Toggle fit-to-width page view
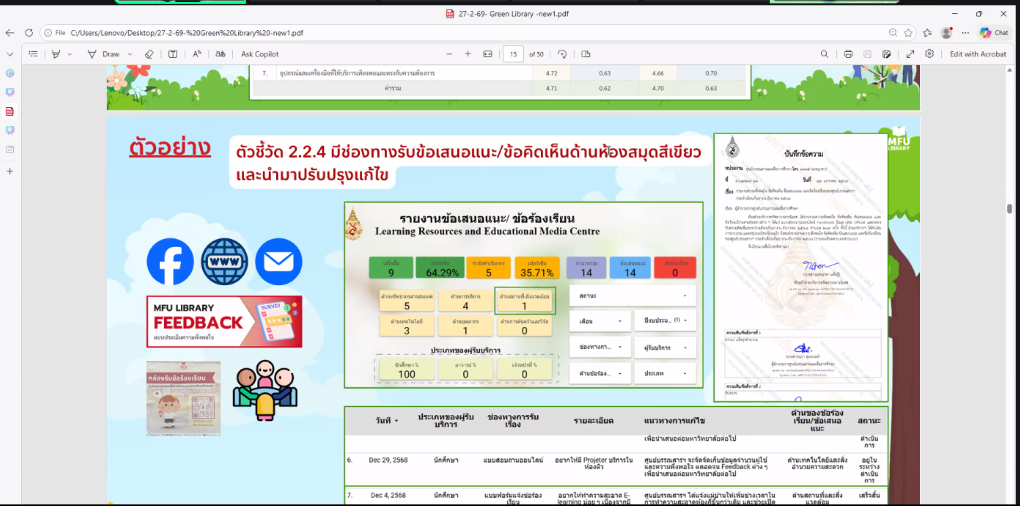 pyautogui.click(x=488, y=54)
